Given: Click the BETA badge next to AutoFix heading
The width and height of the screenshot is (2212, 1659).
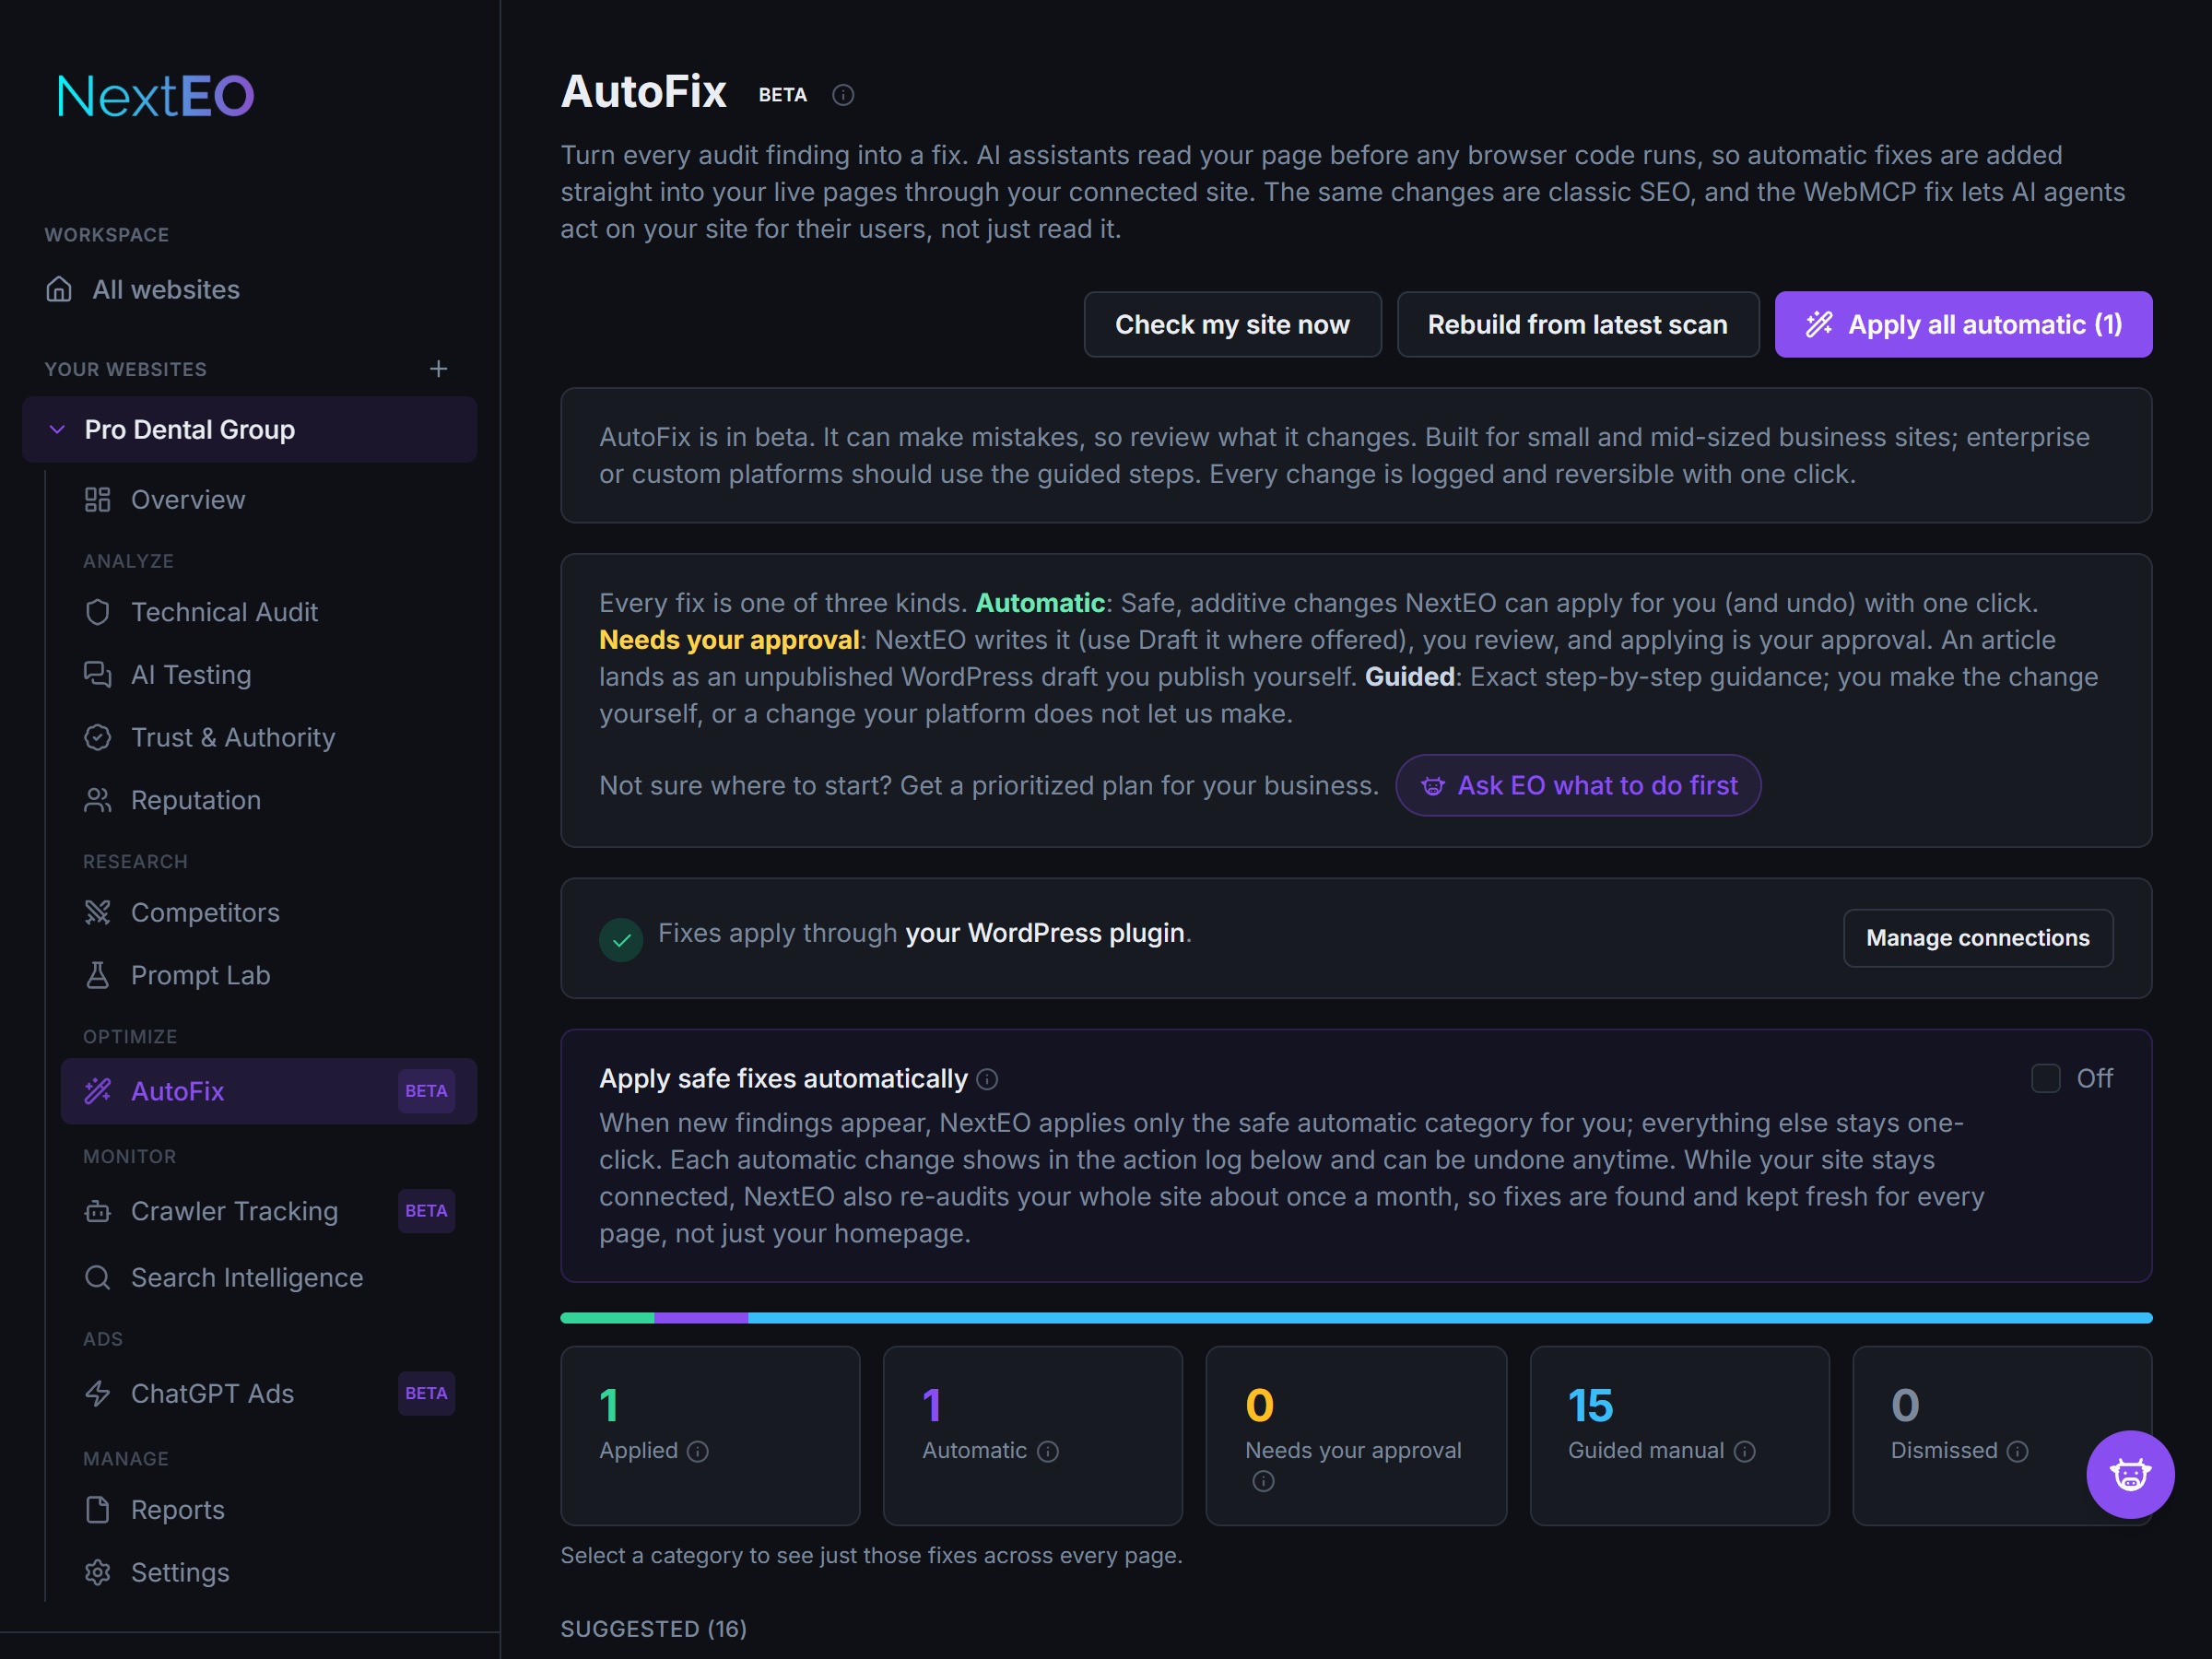Looking at the screenshot, I should click(783, 95).
